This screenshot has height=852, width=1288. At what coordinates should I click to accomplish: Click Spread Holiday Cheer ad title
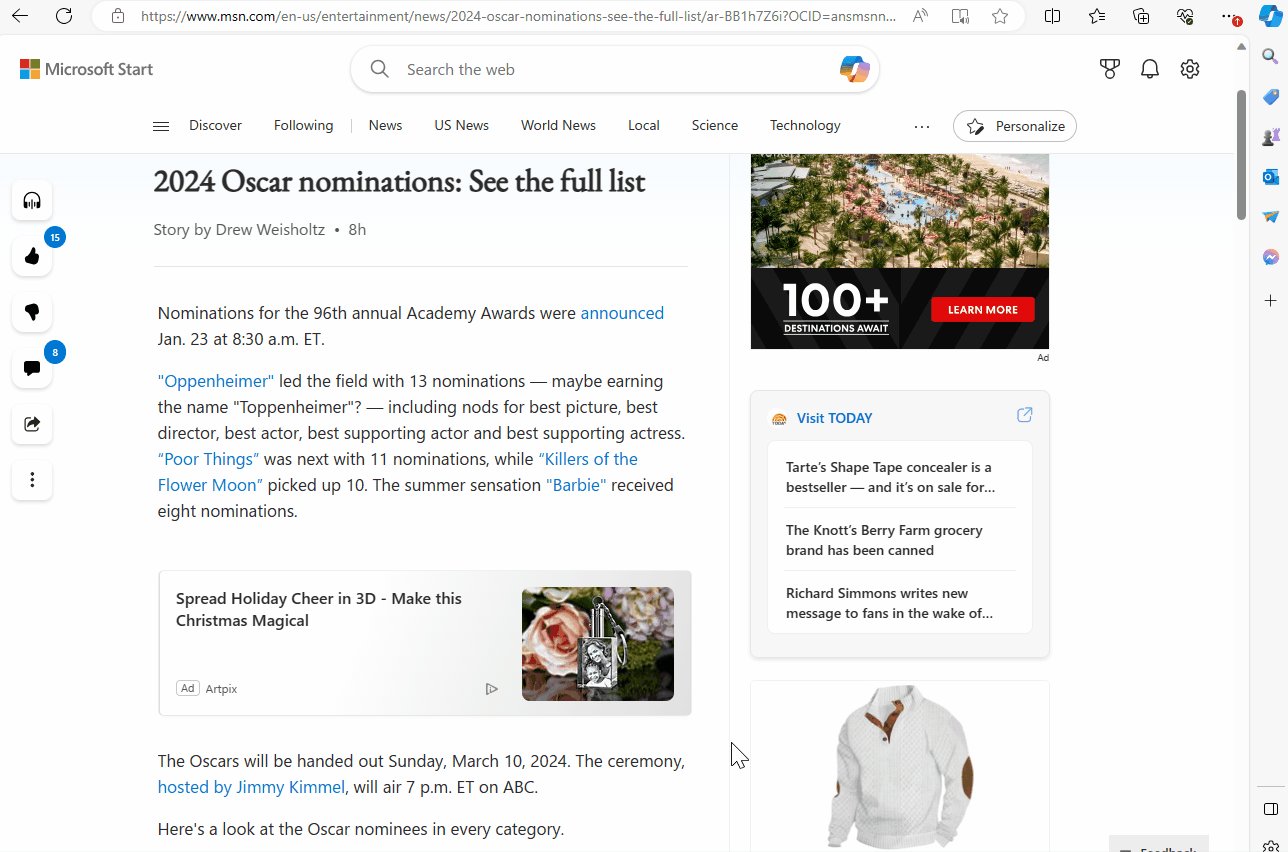(x=319, y=609)
